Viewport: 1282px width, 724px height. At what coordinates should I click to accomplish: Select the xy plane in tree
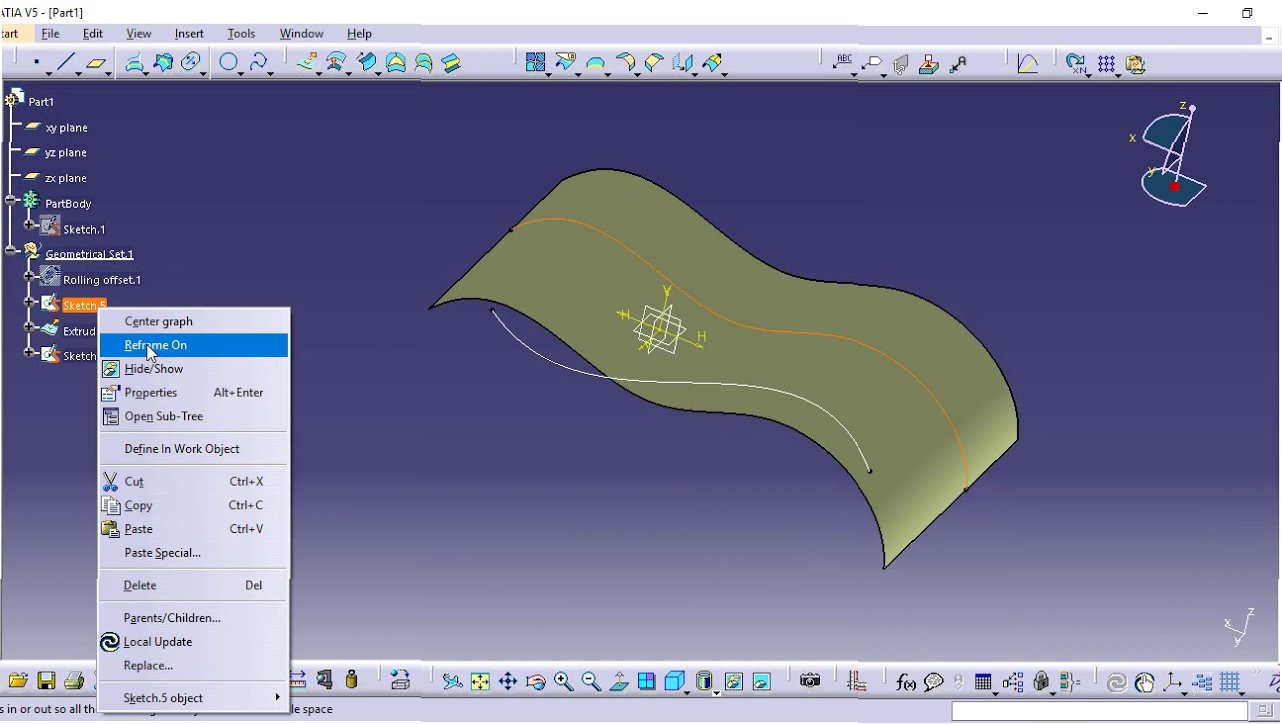point(66,128)
